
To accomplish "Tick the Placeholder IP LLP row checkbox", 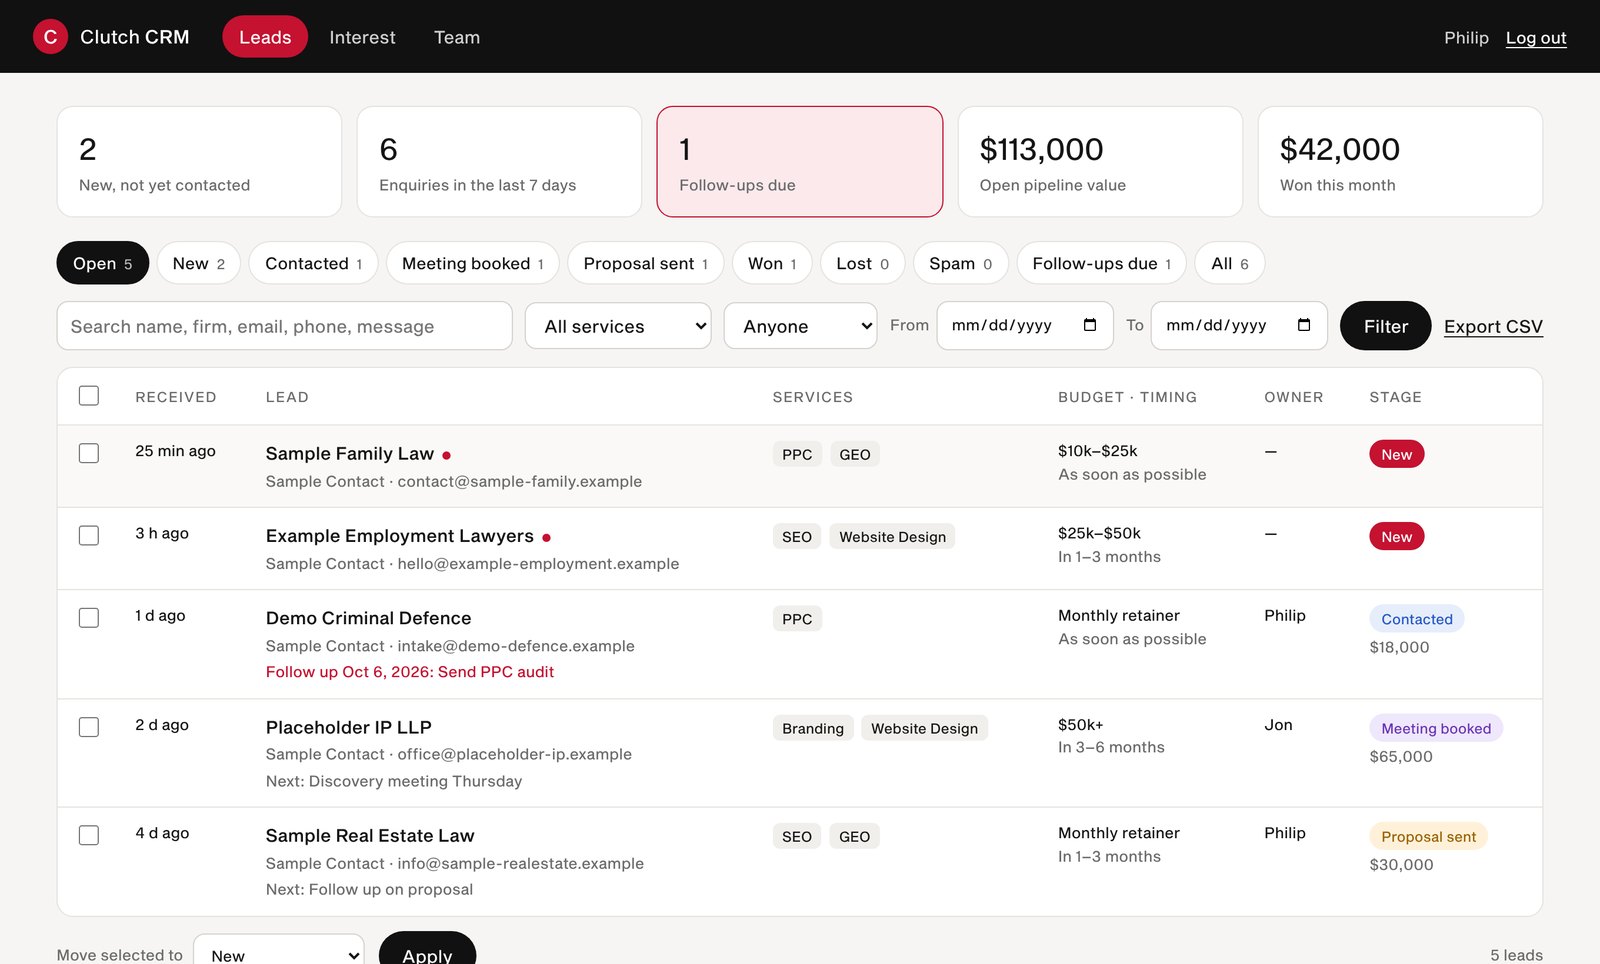I will point(89,727).
